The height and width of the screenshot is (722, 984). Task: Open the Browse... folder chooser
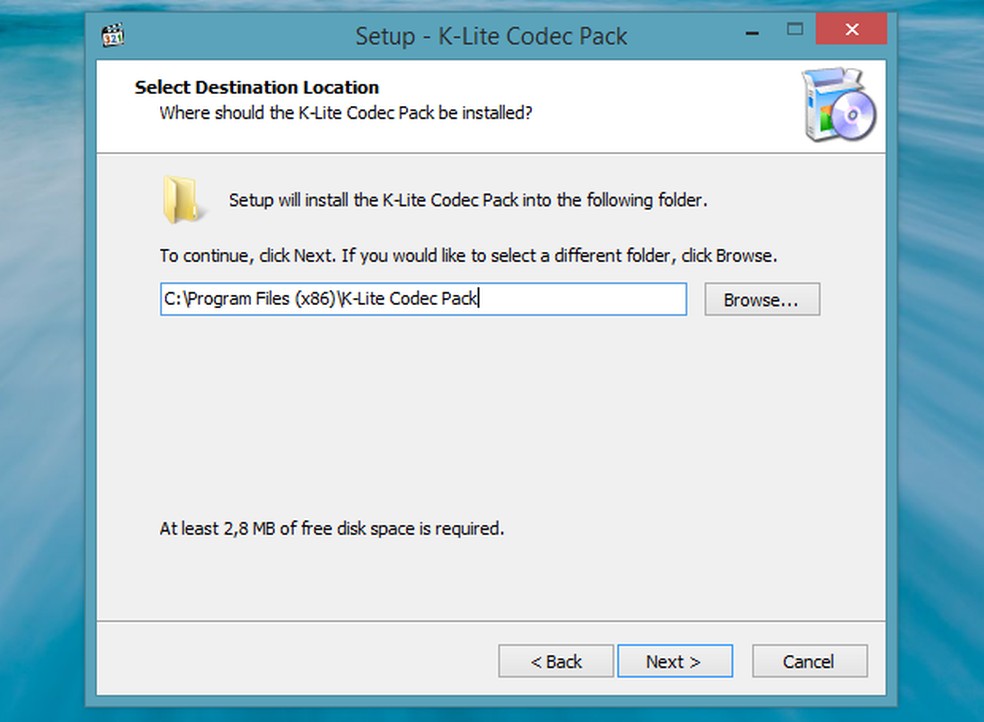[x=761, y=300]
